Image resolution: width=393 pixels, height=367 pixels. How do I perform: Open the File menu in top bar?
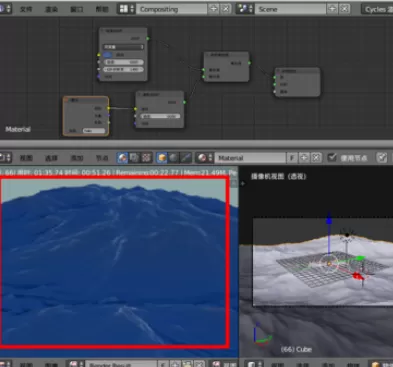(x=26, y=9)
